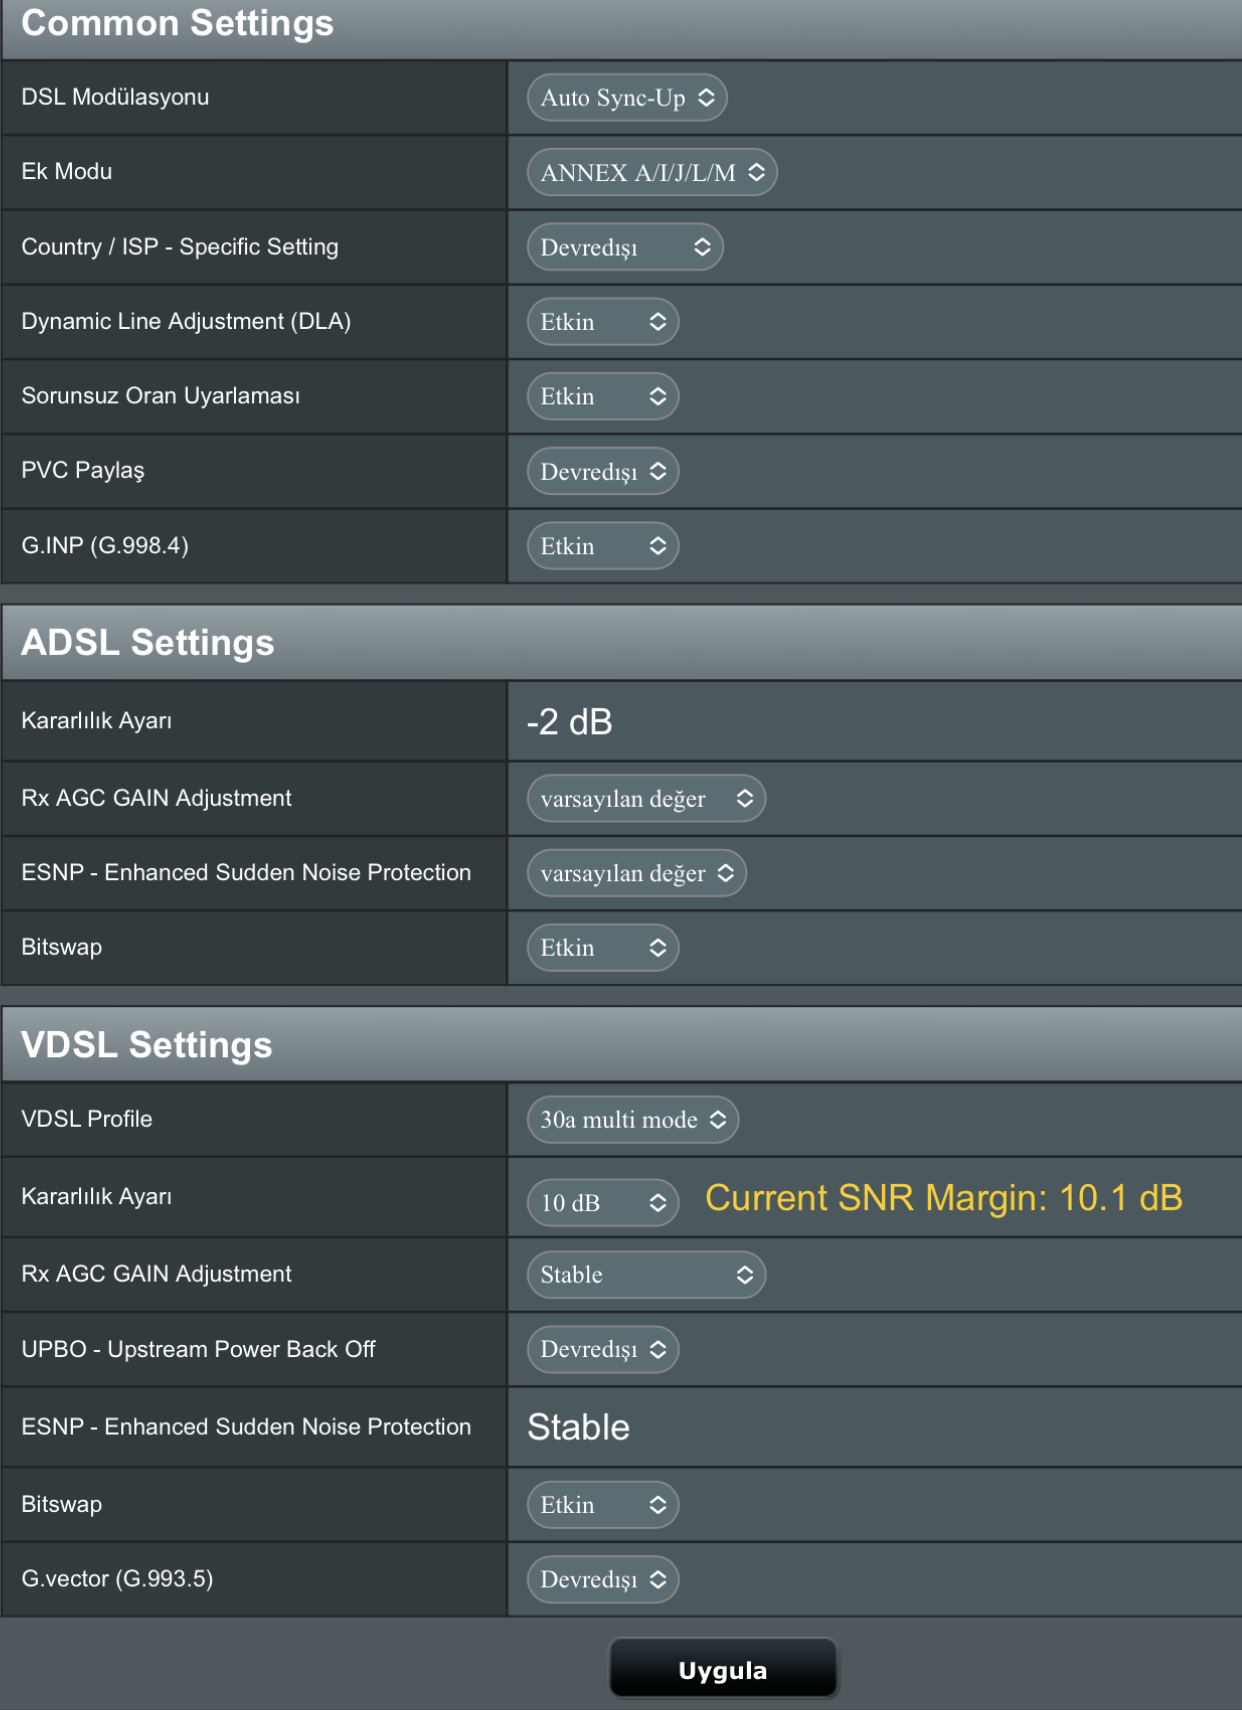
Task: Open ADSL ESNP varsayılan değer dropdown
Action: point(636,874)
